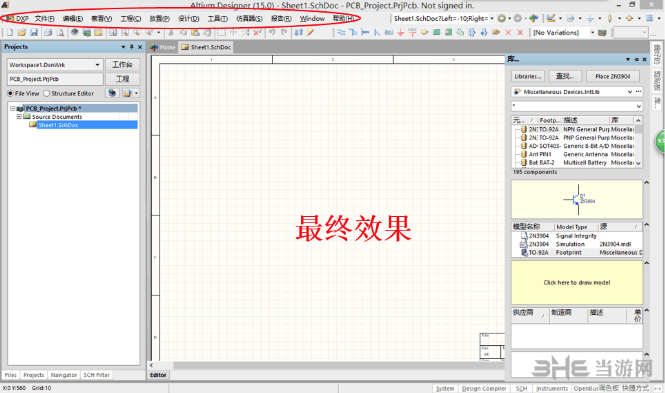
Task: Create a new document from toolbar
Action: (x=10, y=33)
